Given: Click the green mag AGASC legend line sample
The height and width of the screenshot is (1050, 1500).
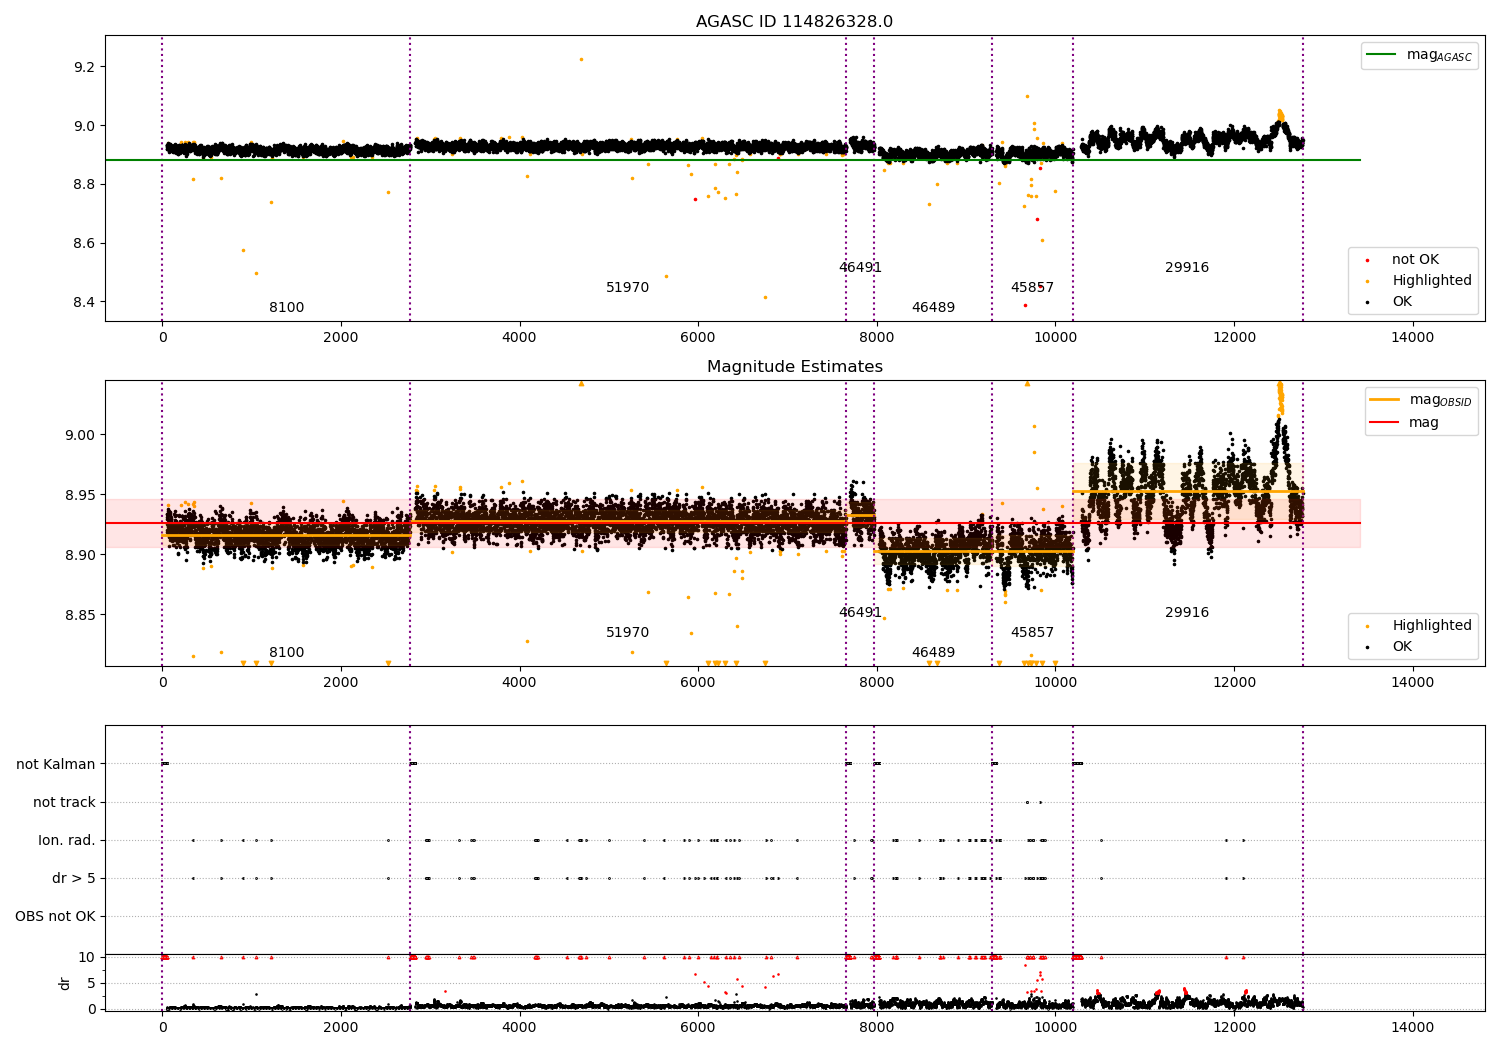Looking at the screenshot, I should pos(1381,55).
